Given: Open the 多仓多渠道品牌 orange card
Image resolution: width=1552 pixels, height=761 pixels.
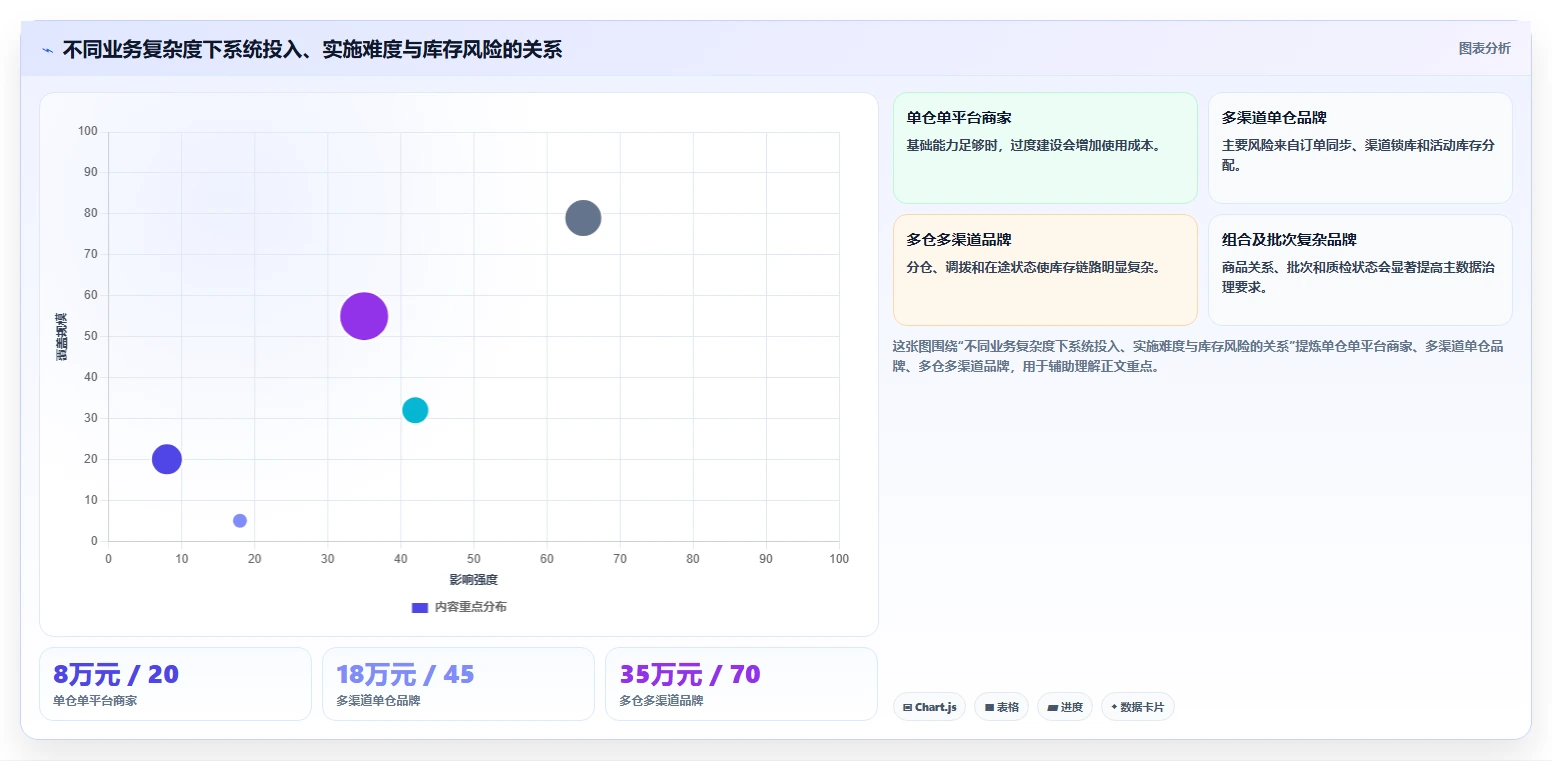Looking at the screenshot, I should 1045,270.
